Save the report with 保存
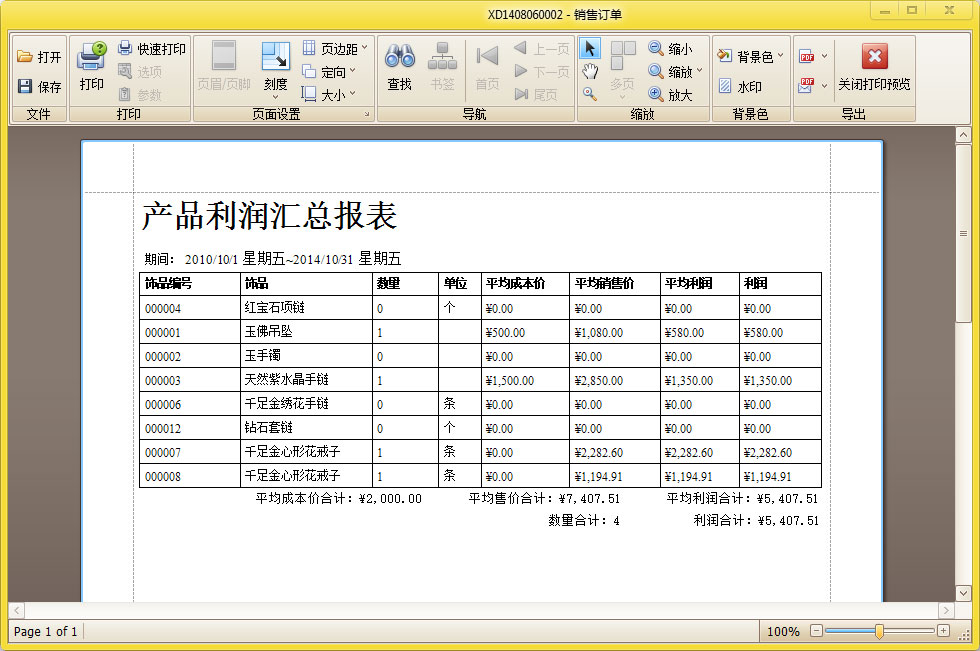This screenshot has height=651, width=980. tap(39, 86)
